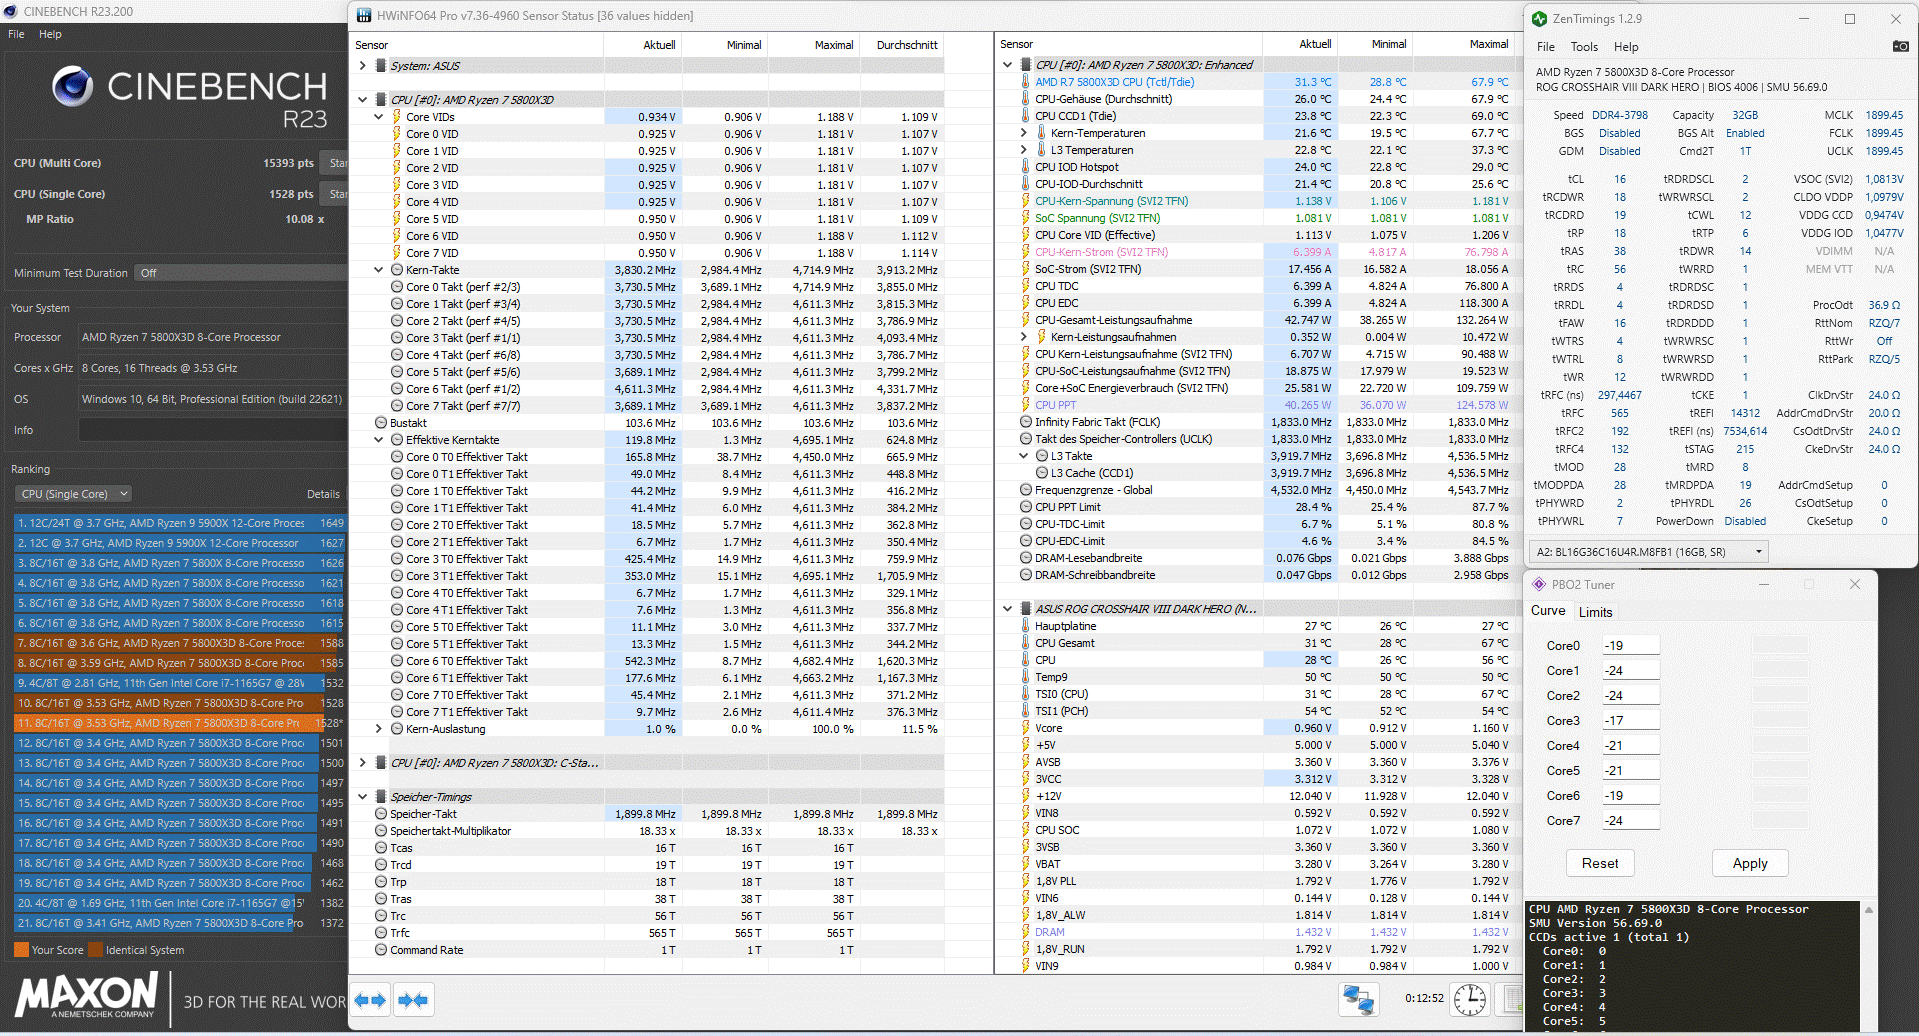Click Core VIDs lightning bolt icon

click(x=396, y=117)
